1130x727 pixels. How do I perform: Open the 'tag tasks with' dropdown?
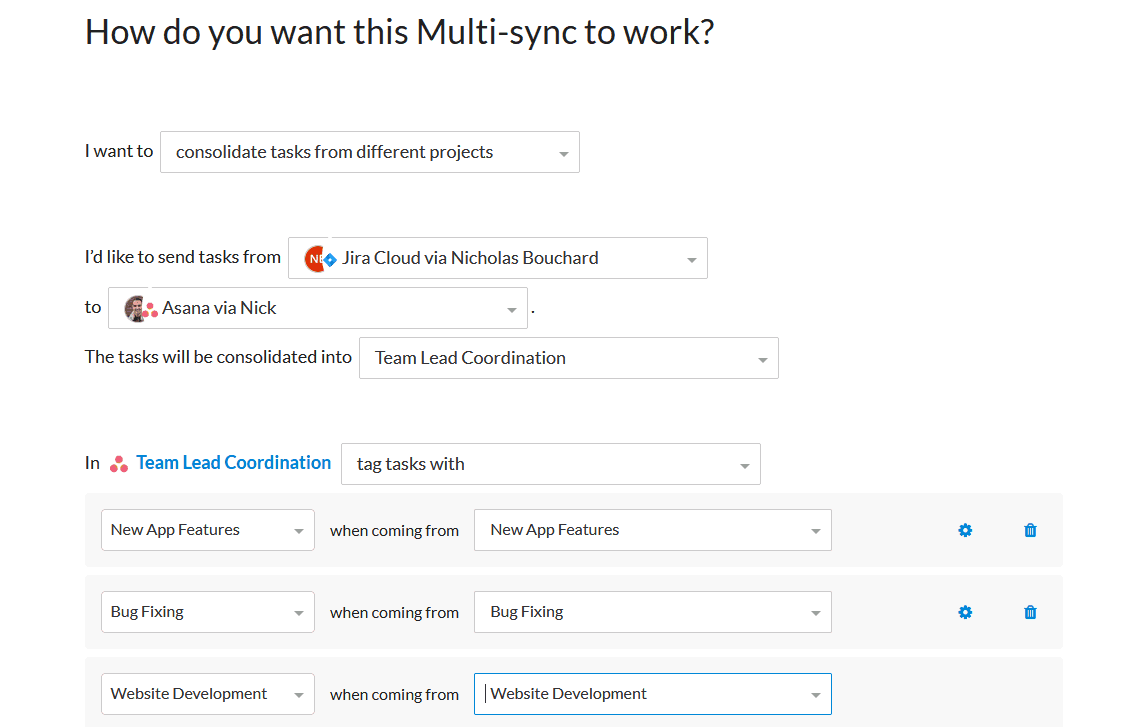click(x=551, y=464)
